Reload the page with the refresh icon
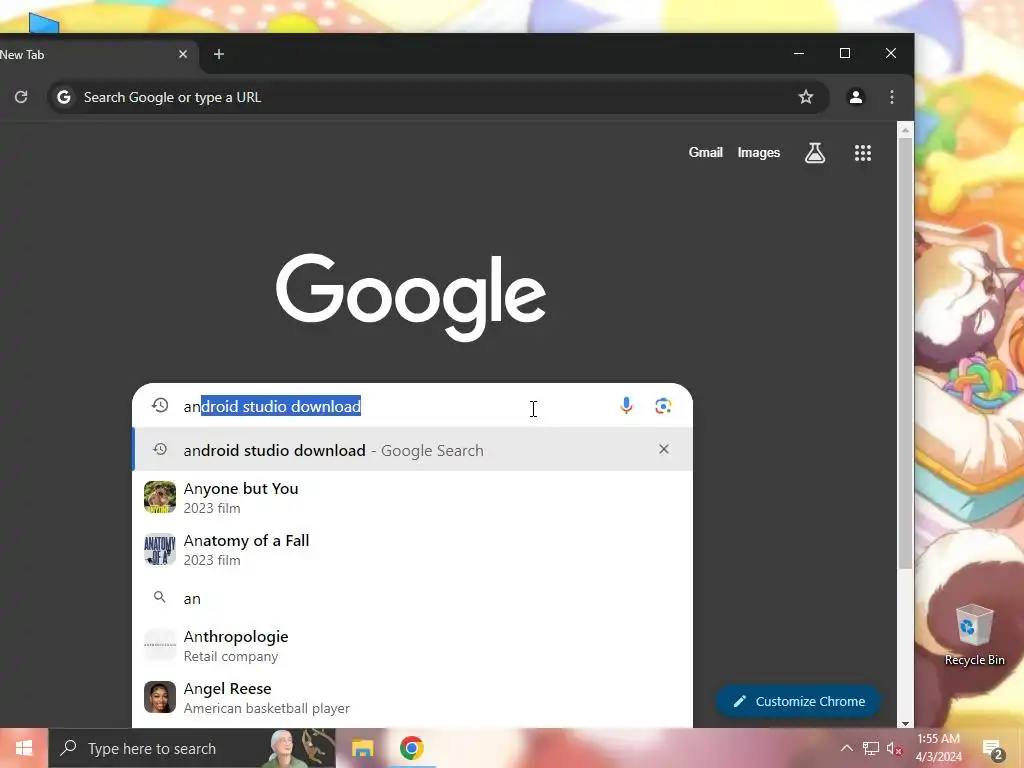Viewport: 1024px width, 768px height. (x=21, y=97)
